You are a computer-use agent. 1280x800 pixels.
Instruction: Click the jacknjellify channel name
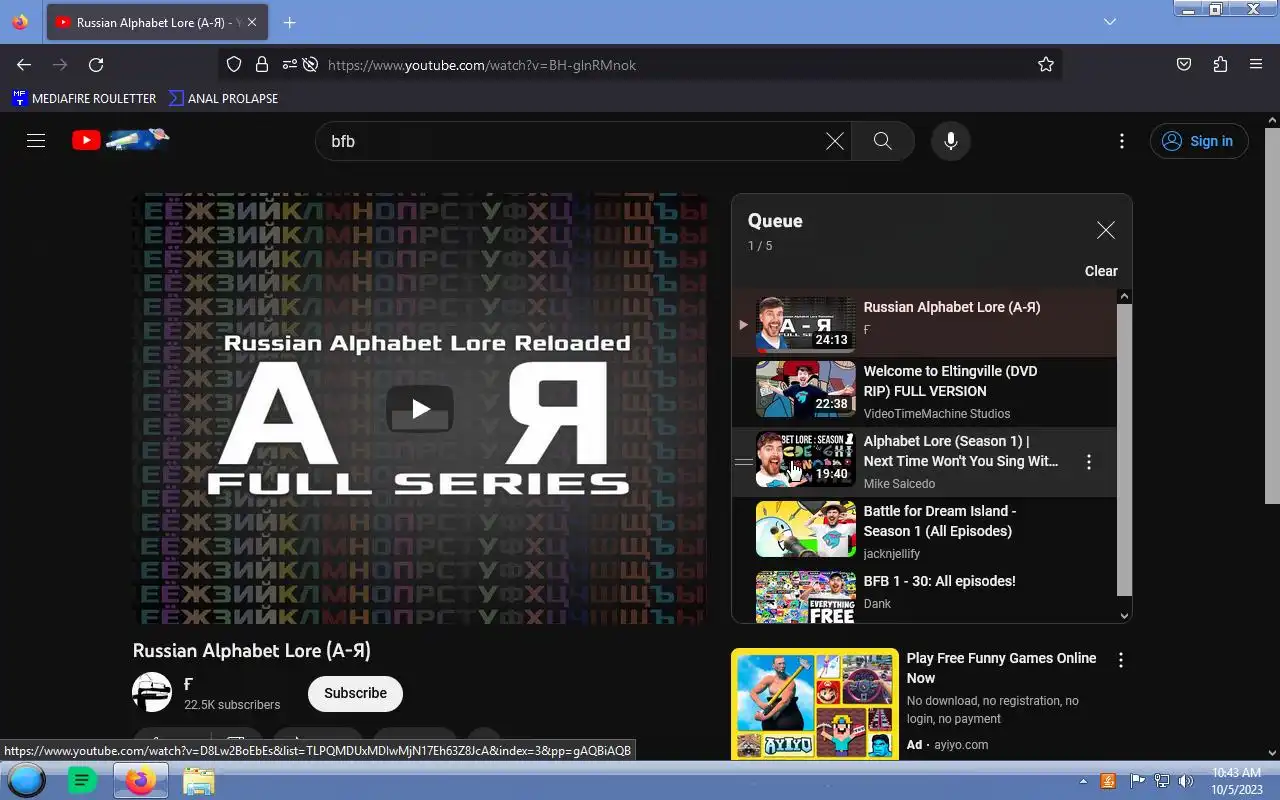tap(892, 554)
